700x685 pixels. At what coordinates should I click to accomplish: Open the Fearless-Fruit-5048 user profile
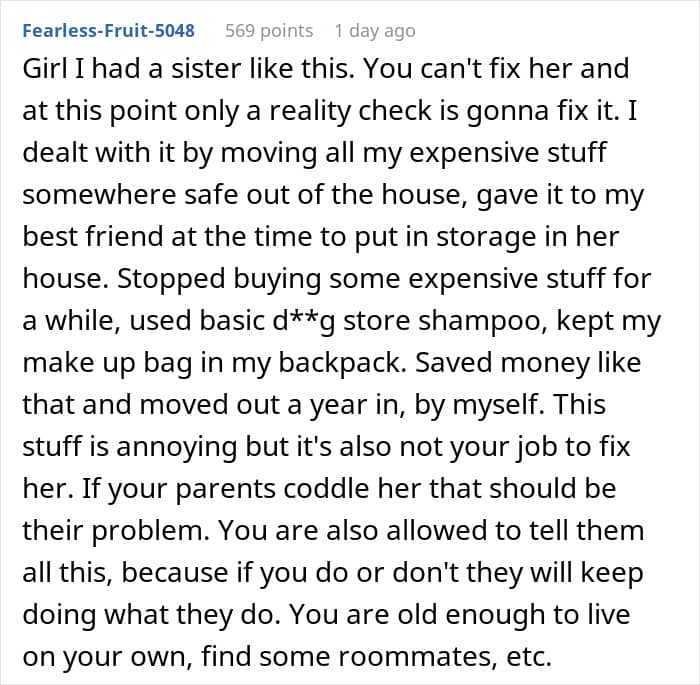pos(108,31)
